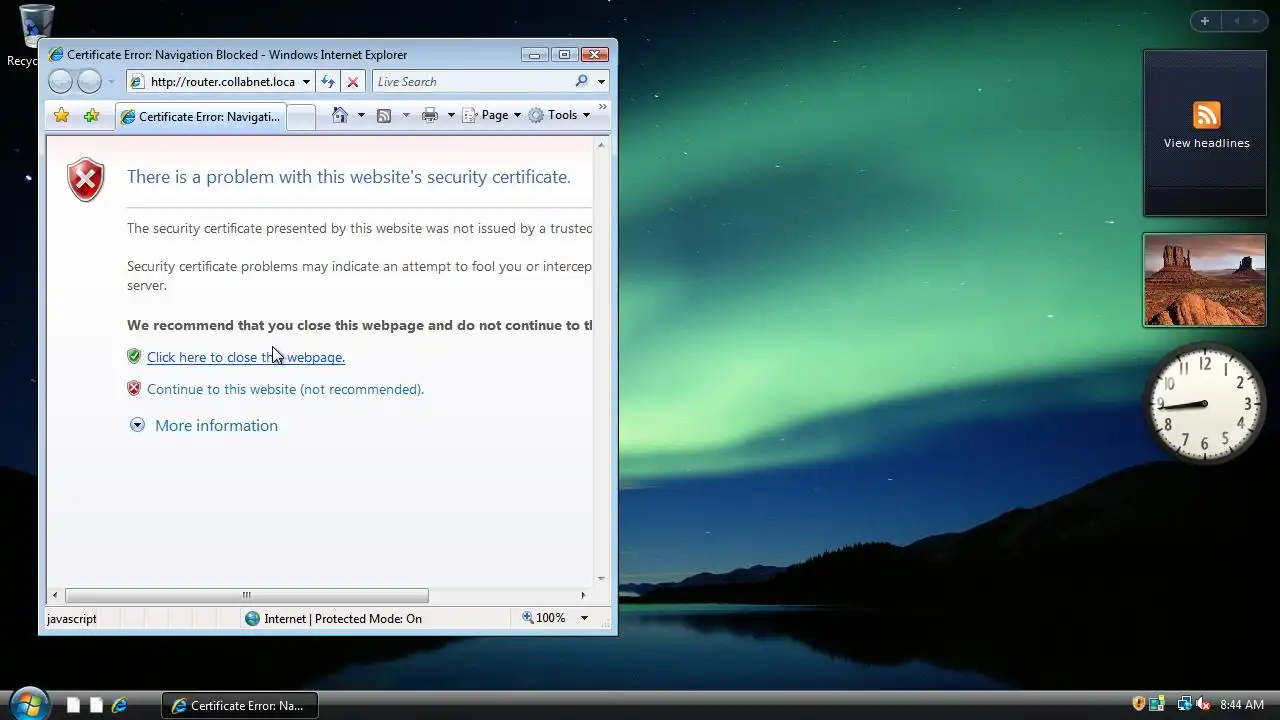The width and height of the screenshot is (1280, 720).
Task: Click the RSS Feeds toolbar icon
Action: point(384,115)
